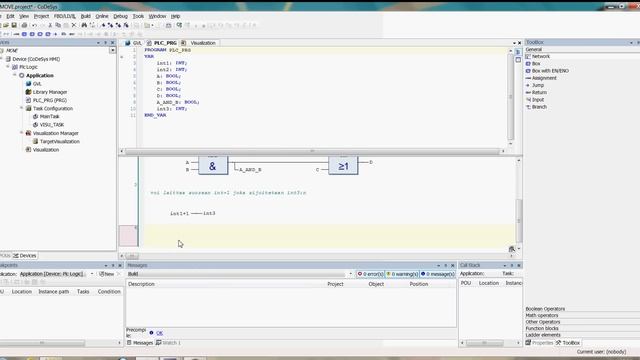
Task: Open the FBD/LD/IL menu
Action: click(x=64, y=16)
